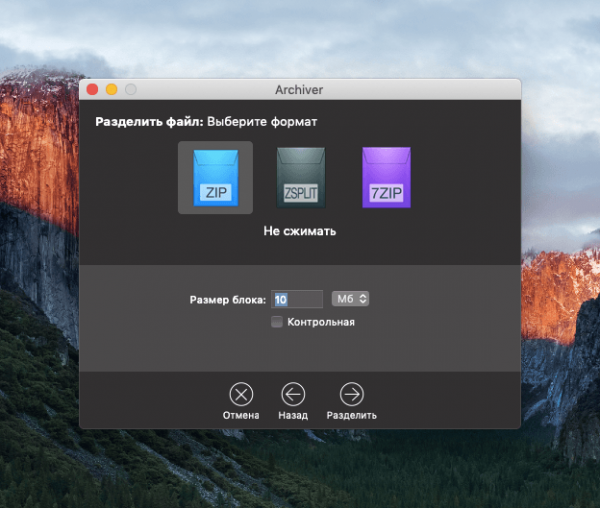Pick the 7ZIP format icon
This screenshot has height=508, width=600.
coord(386,177)
